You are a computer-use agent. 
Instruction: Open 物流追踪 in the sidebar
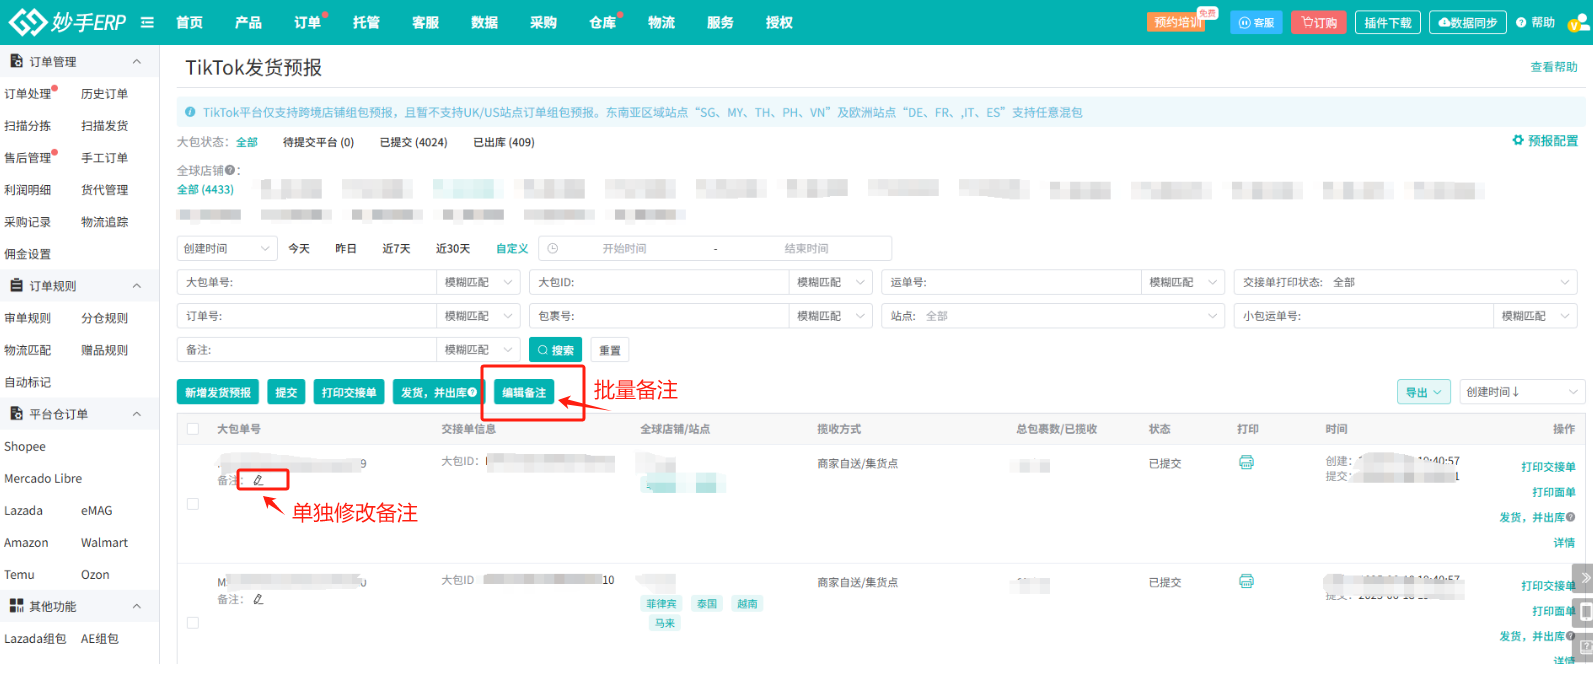pyautogui.click(x=105, y=222)
